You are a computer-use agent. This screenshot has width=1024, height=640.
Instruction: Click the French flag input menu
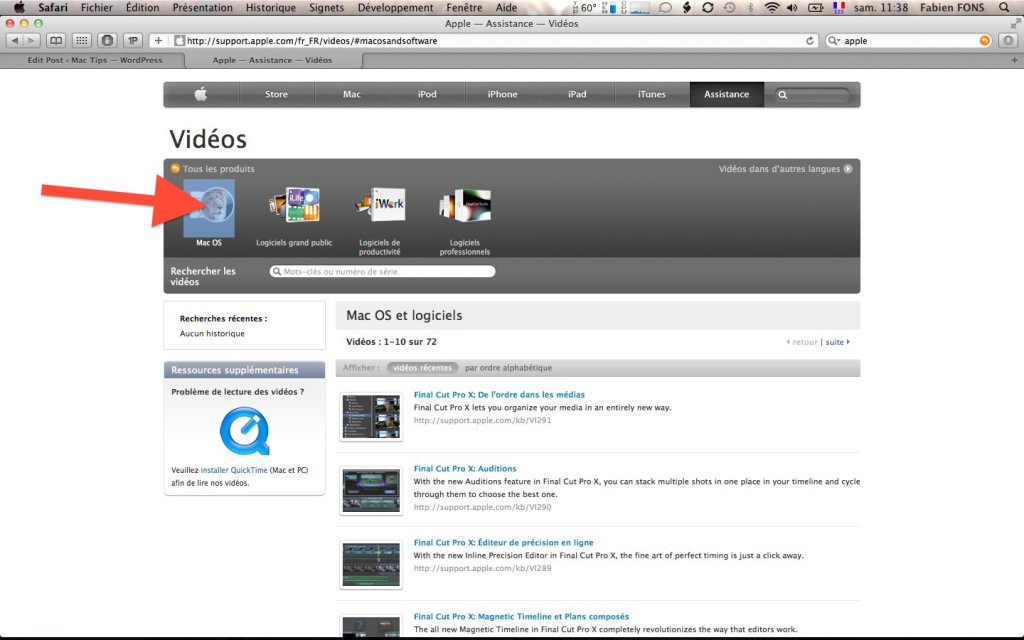pyautogui.click(x=839, y=8)
